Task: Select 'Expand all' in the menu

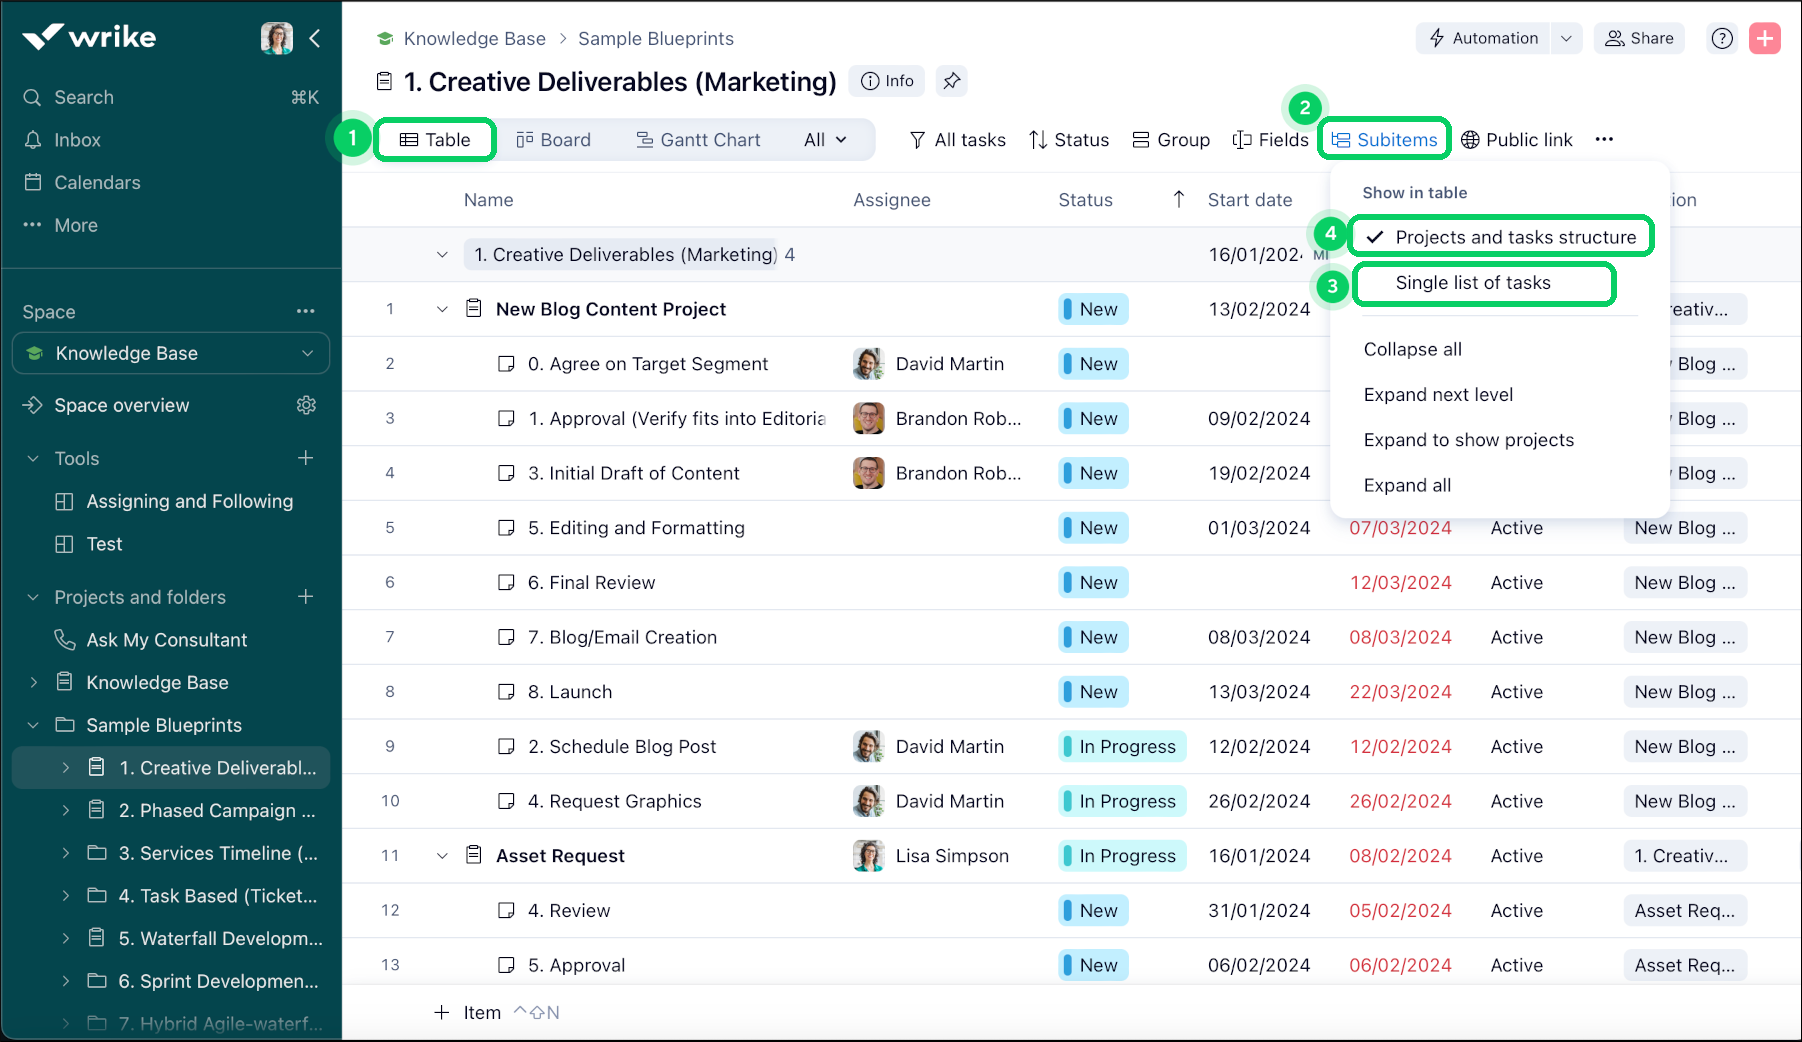Action: tap(1407, 485)
